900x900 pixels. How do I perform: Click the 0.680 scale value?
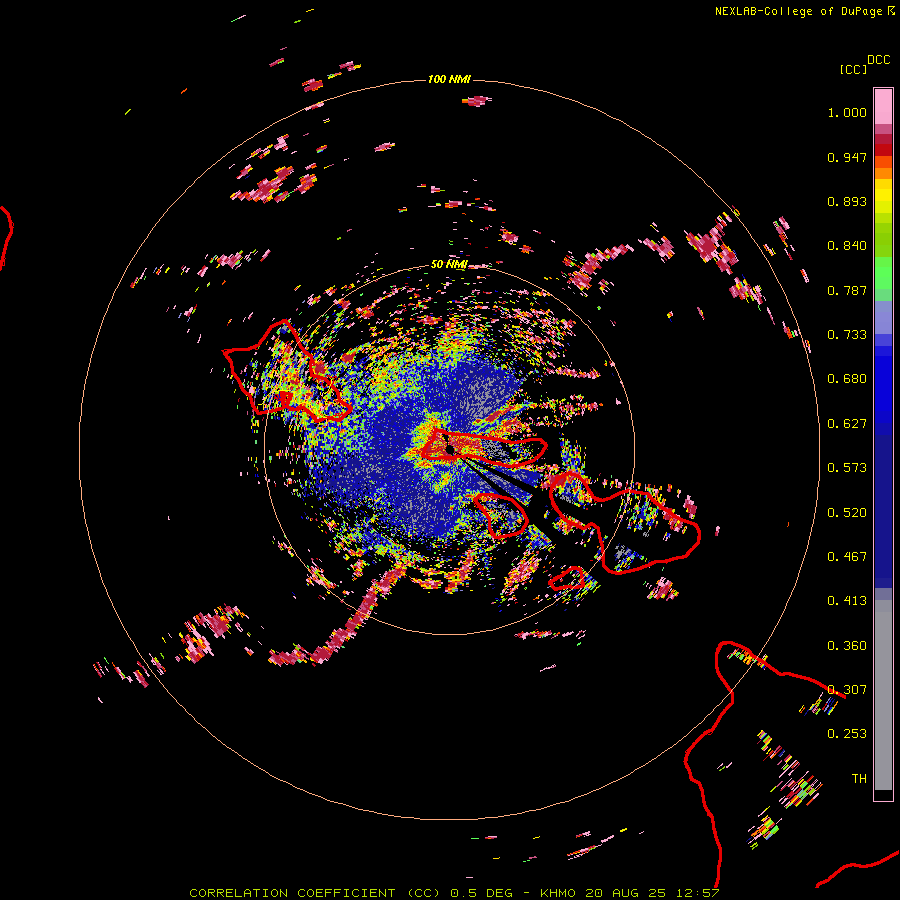(847, 379)
